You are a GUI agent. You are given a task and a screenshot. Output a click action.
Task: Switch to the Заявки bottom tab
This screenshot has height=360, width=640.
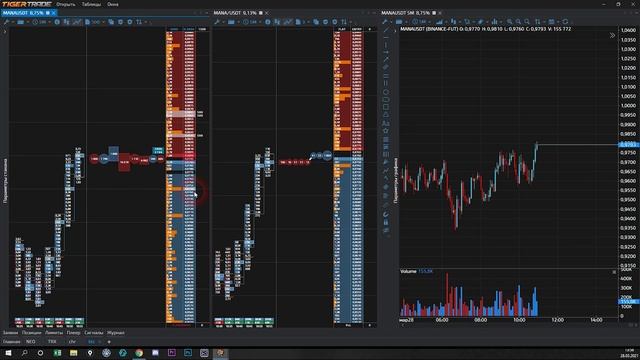10,333
